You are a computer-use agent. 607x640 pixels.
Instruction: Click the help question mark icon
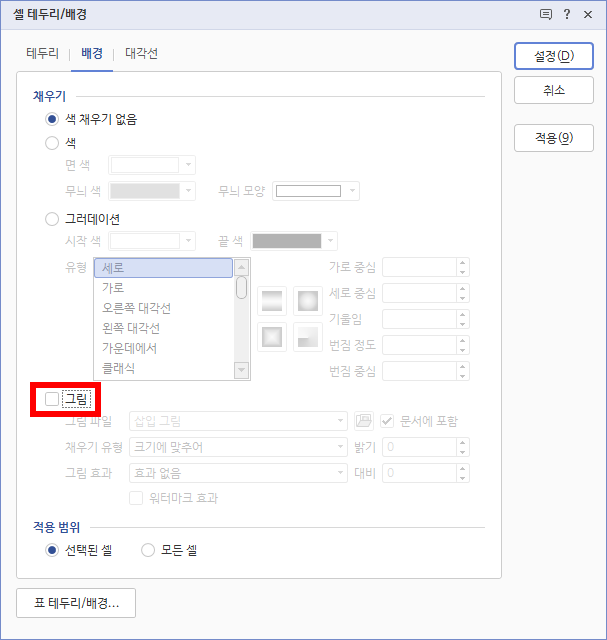coord(567,14)
